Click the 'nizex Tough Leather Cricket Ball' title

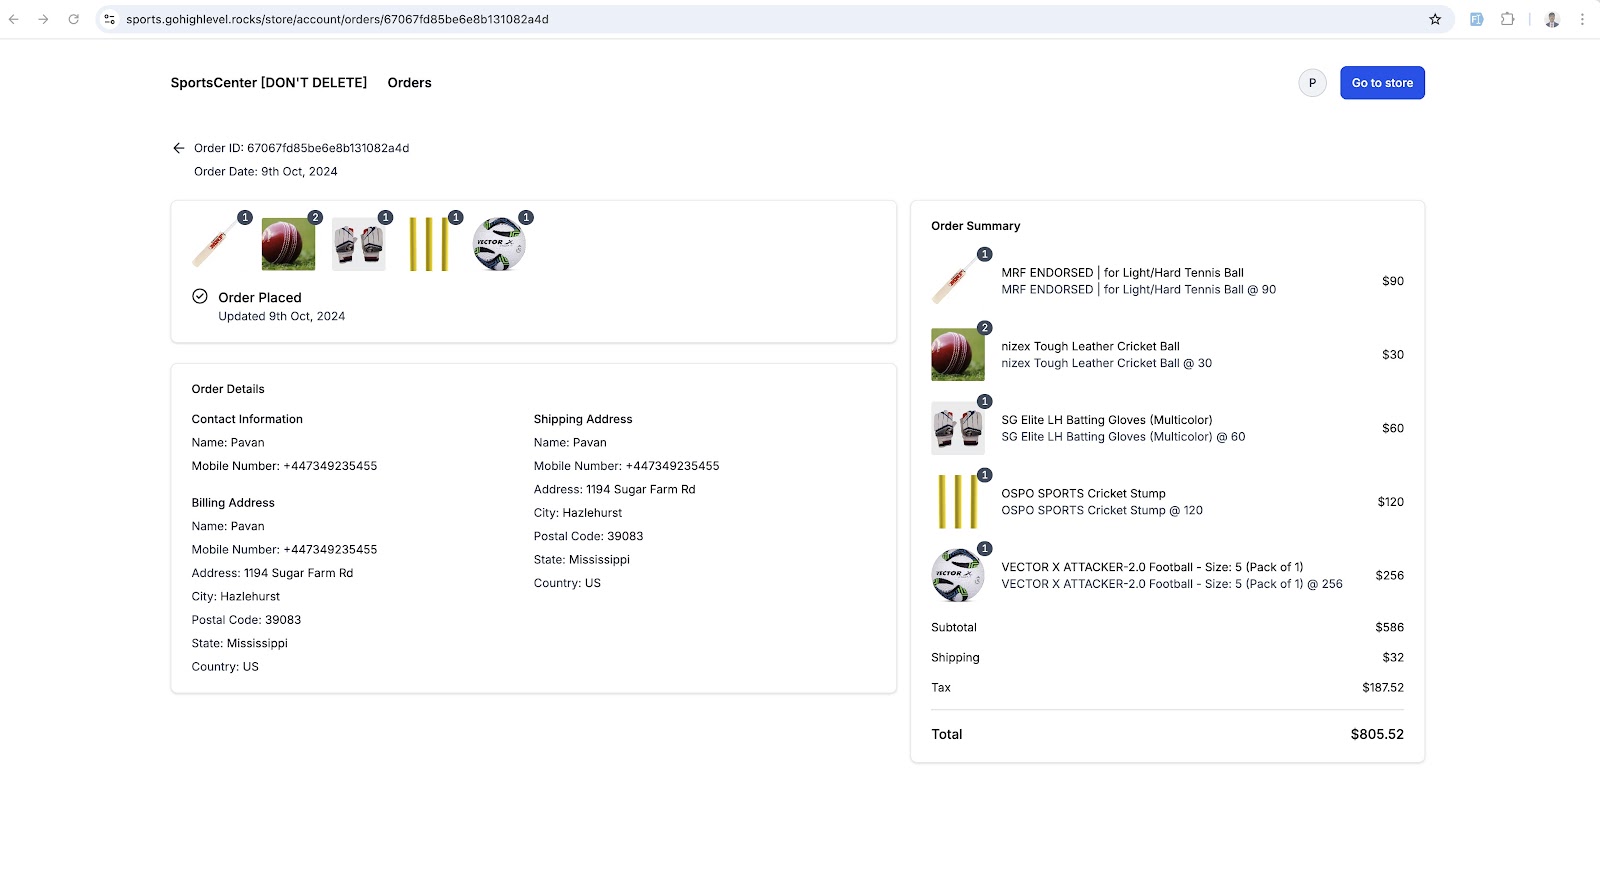pos(1090,346)
